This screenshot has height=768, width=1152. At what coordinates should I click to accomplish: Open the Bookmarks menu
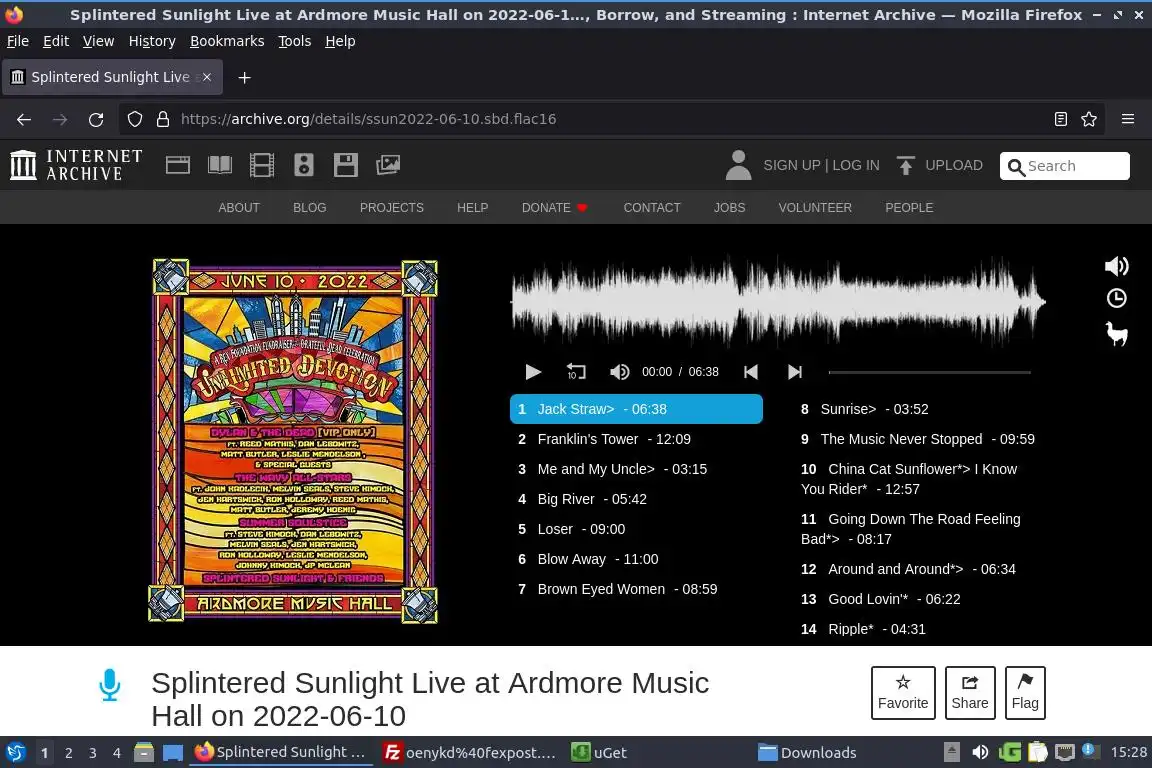227,41
